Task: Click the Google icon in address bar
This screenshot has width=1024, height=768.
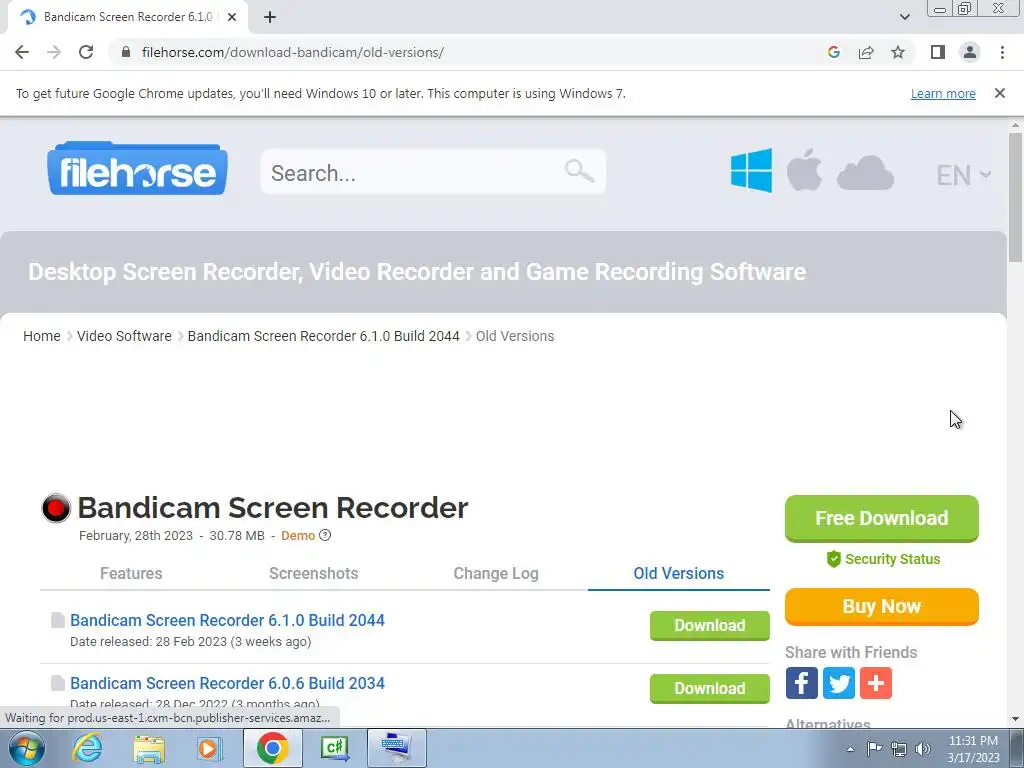Action: click(833, 52)
